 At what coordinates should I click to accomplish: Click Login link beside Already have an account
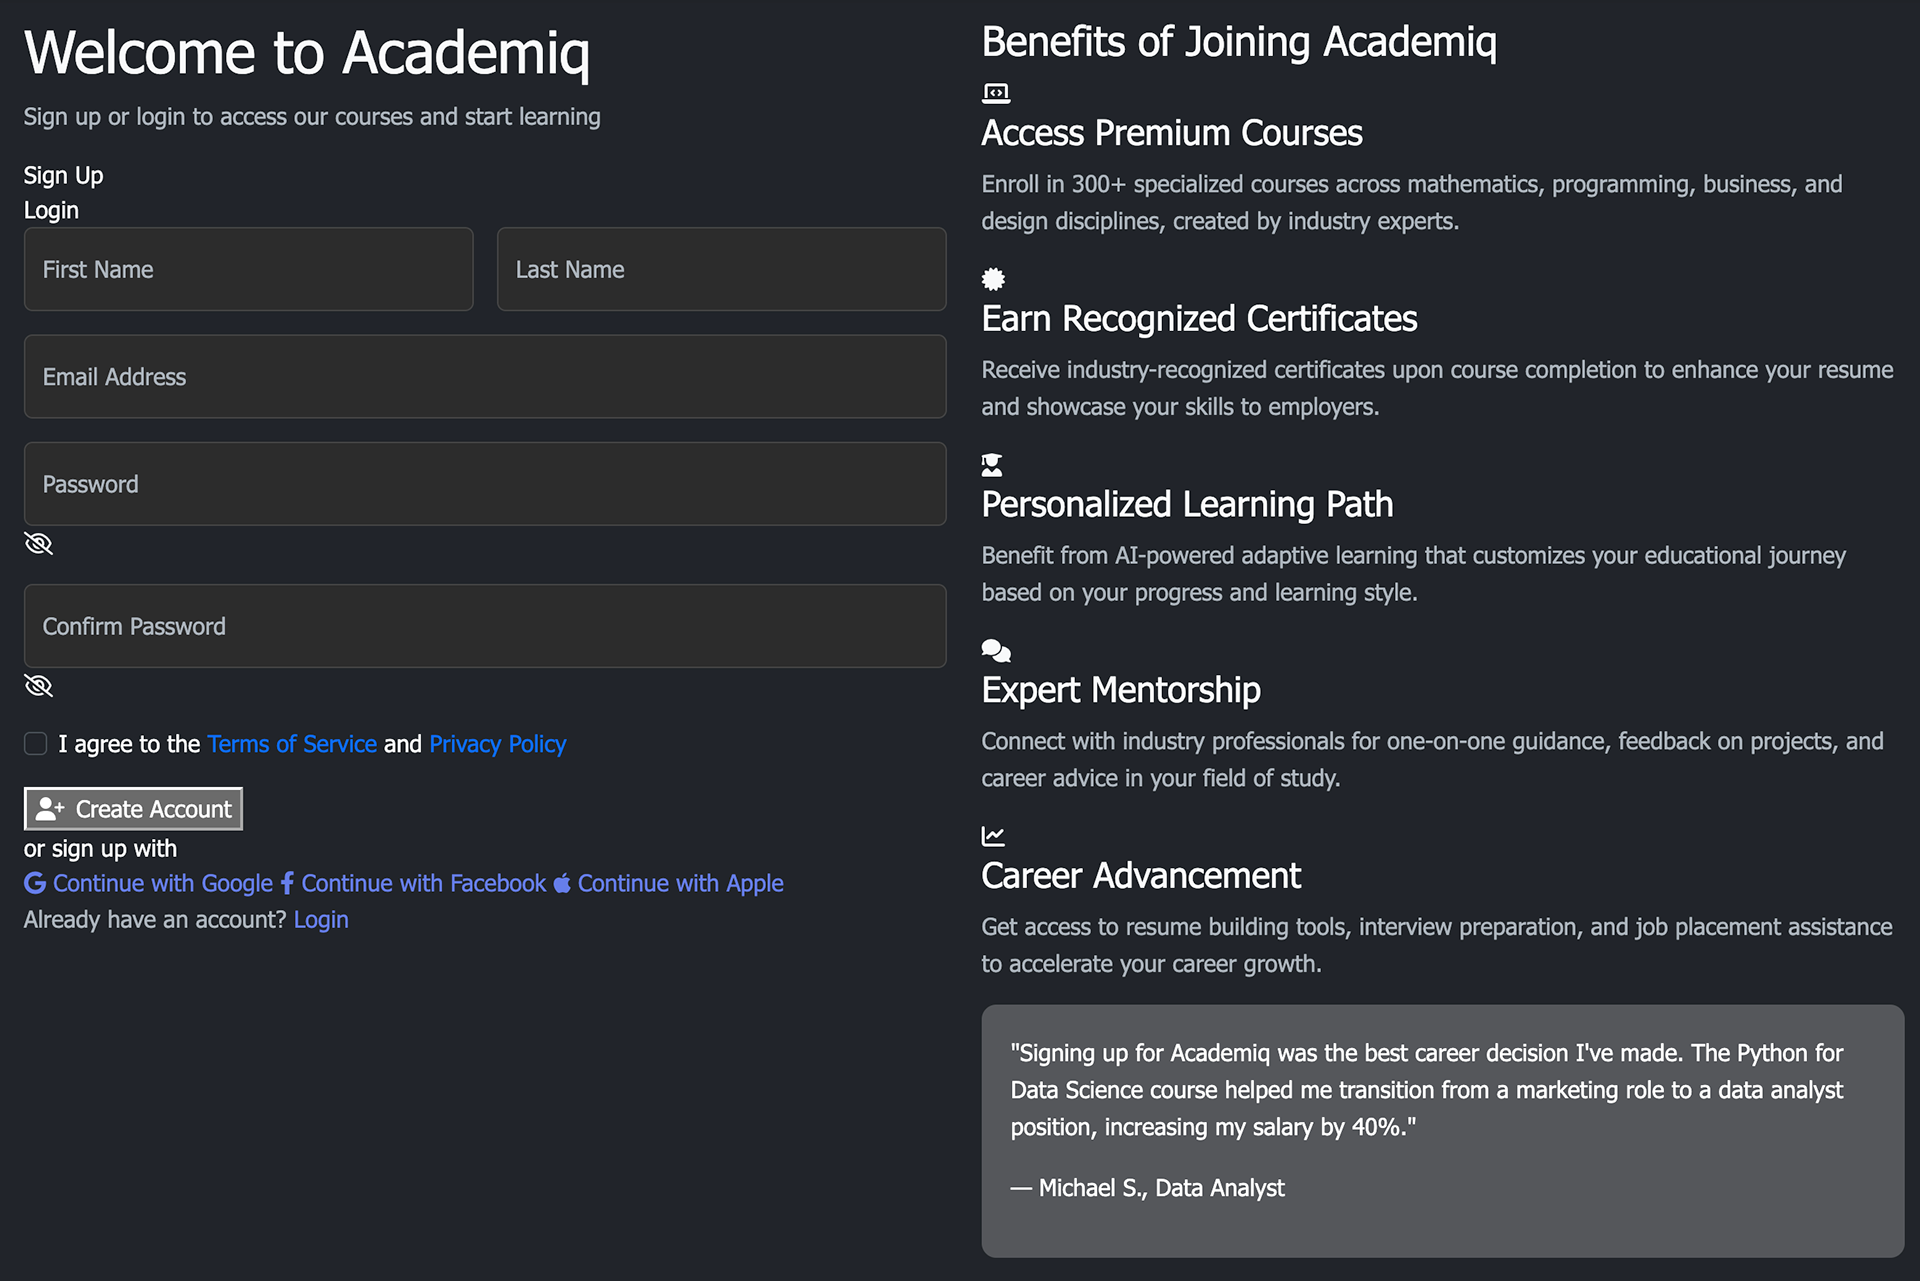321,920
